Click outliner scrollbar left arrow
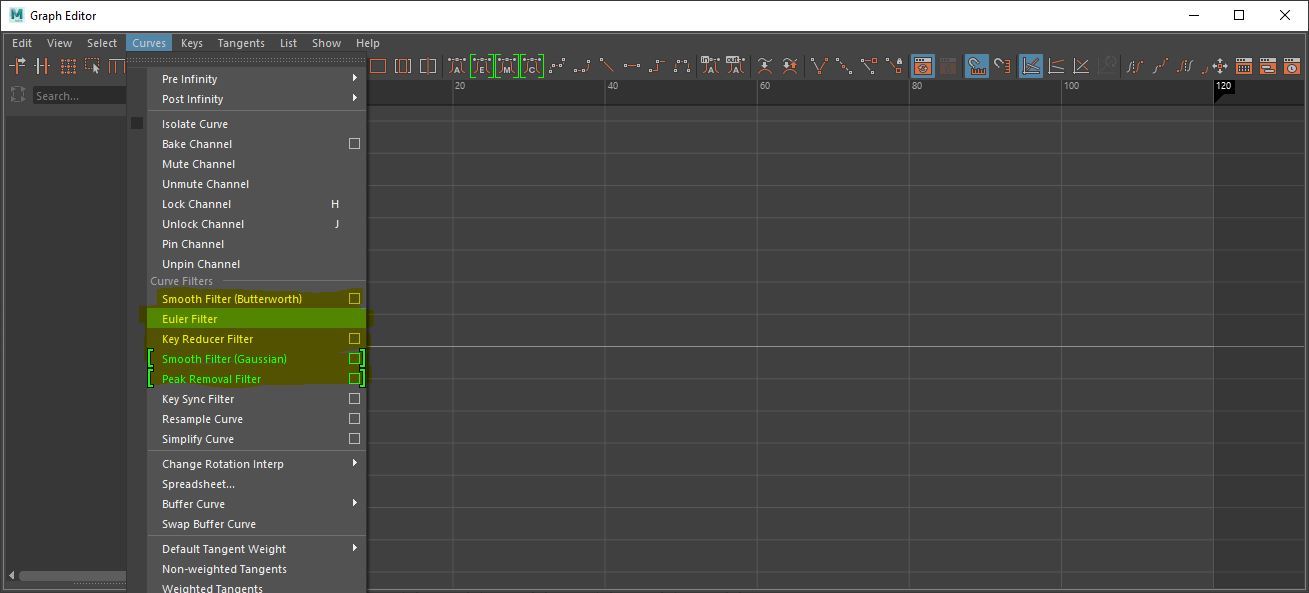This screenshot has height=593, width=1309. pyautogui.click(x=12, y=575)
